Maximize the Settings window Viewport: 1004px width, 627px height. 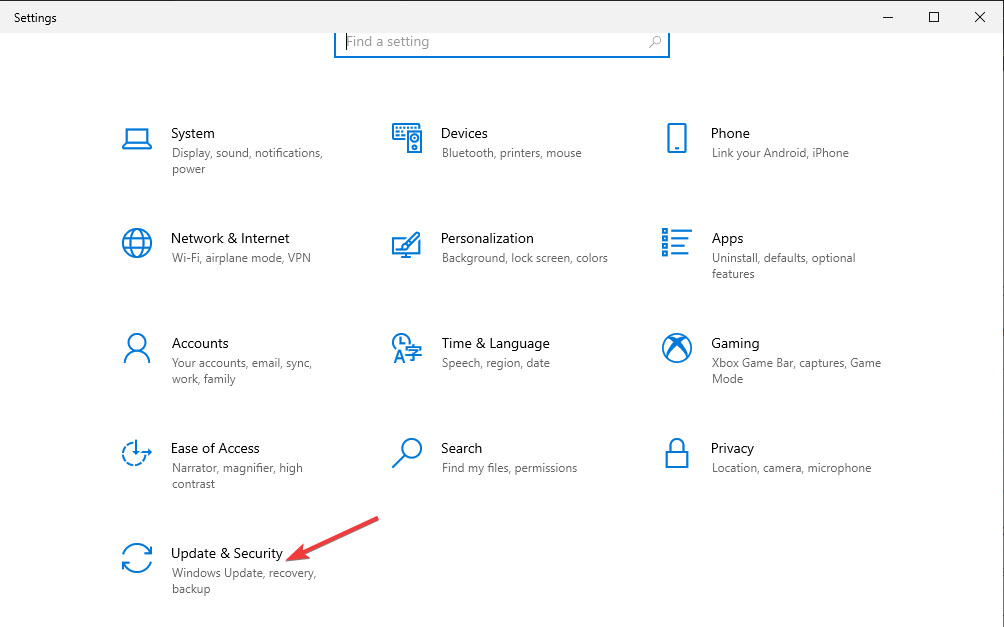pos(934,17)
